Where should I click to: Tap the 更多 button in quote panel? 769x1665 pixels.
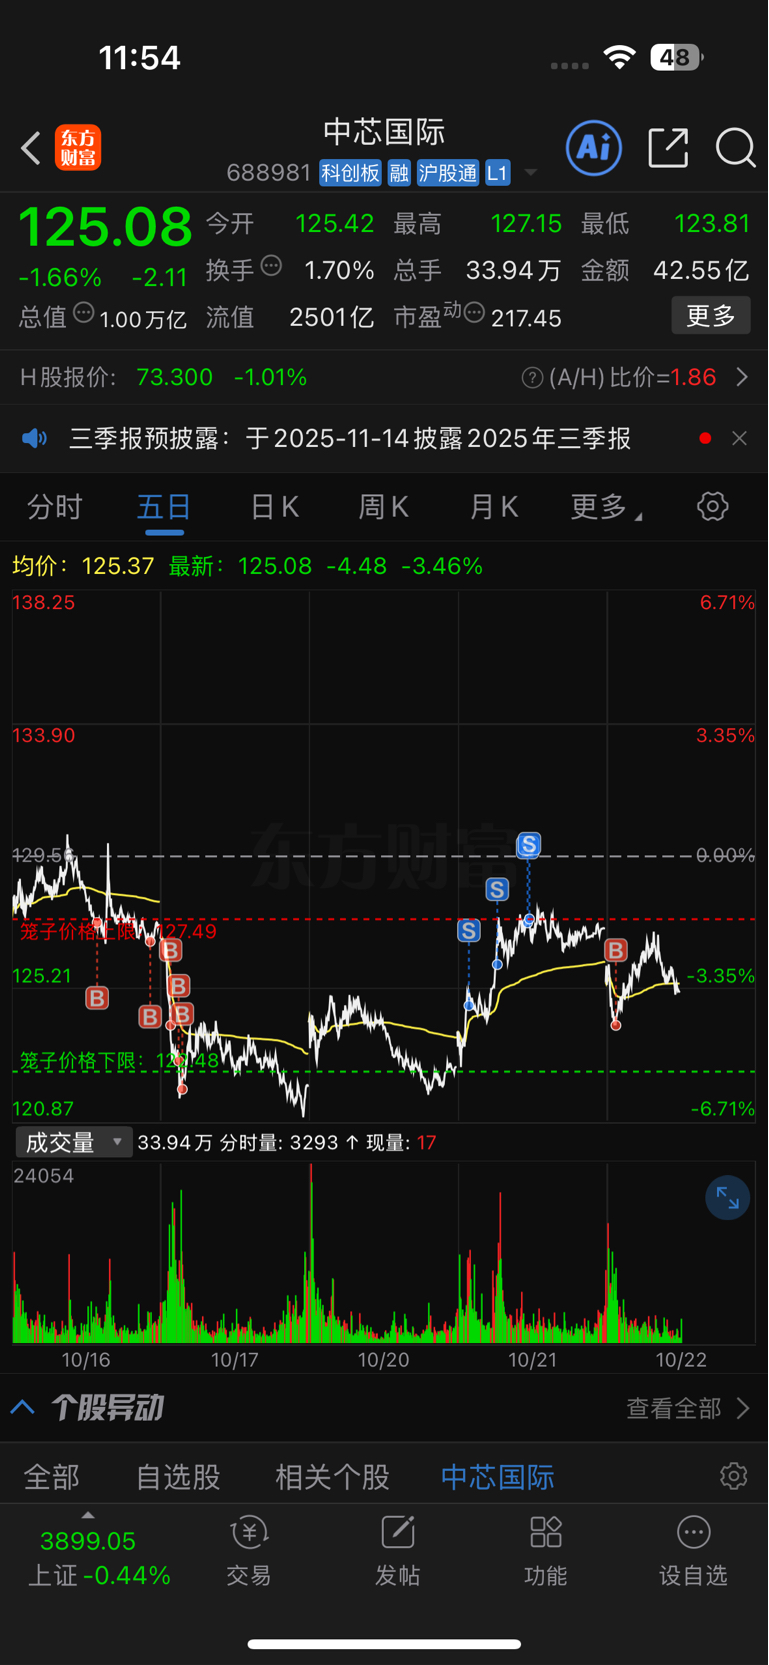pos(711,316)
